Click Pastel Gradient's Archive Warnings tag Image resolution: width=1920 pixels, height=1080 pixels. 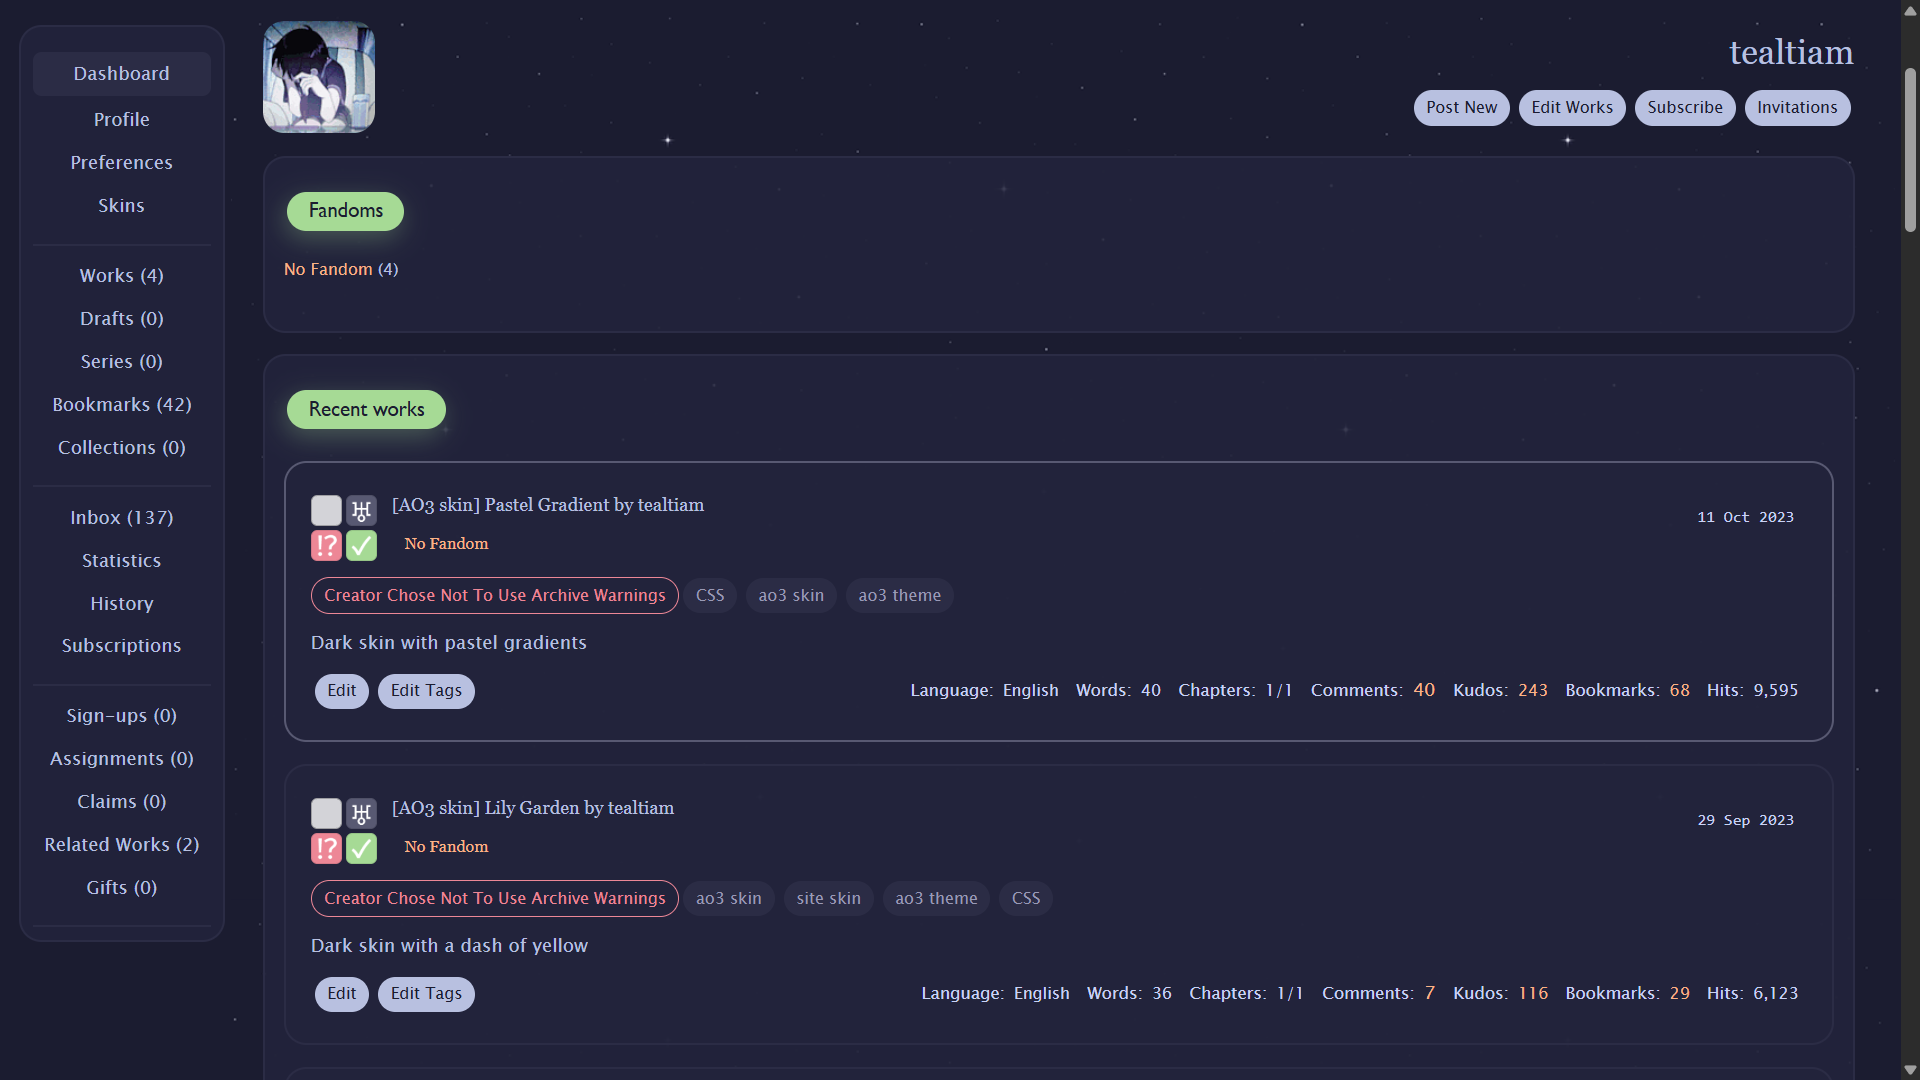coord(494,596)
